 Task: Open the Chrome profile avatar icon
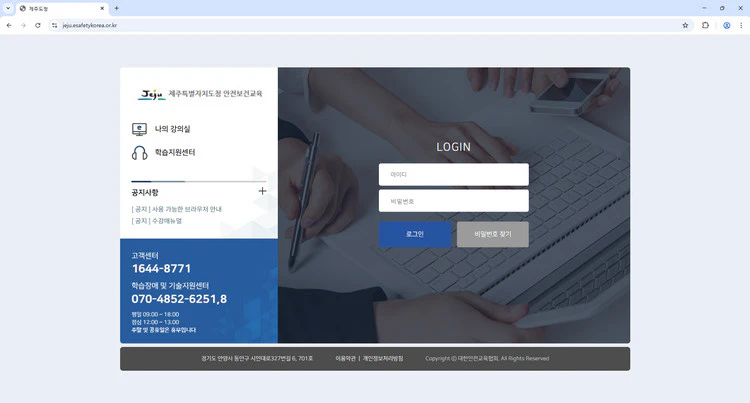point(727,25)
